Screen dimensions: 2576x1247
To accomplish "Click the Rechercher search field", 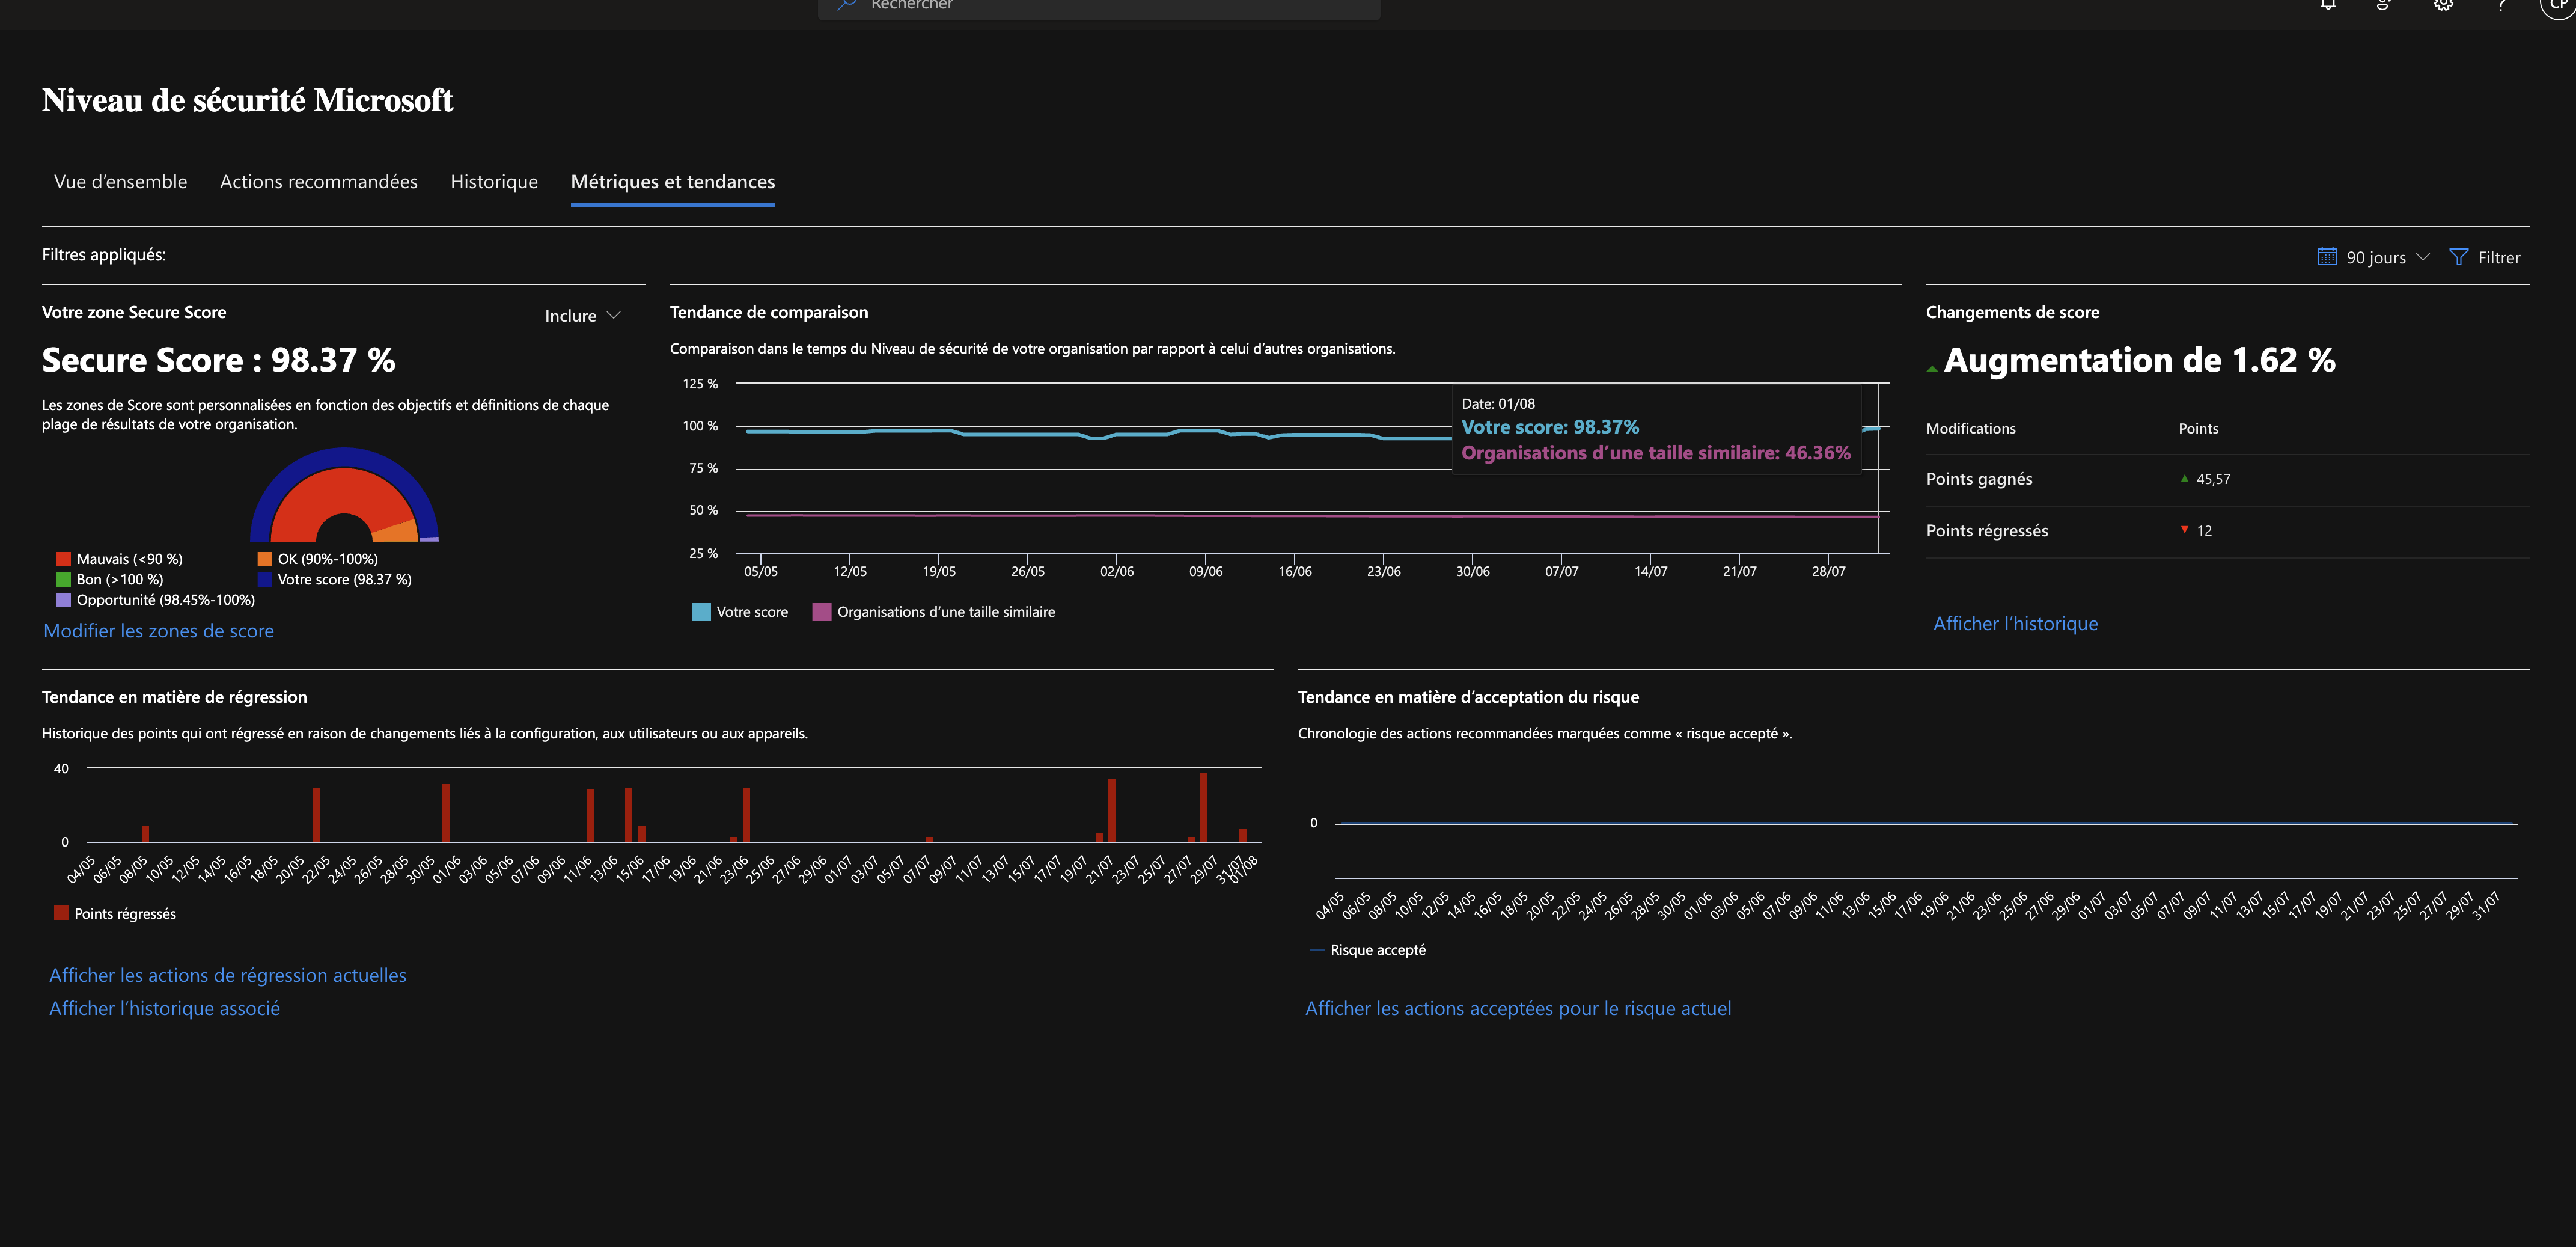I will (x=1100, y=5).
